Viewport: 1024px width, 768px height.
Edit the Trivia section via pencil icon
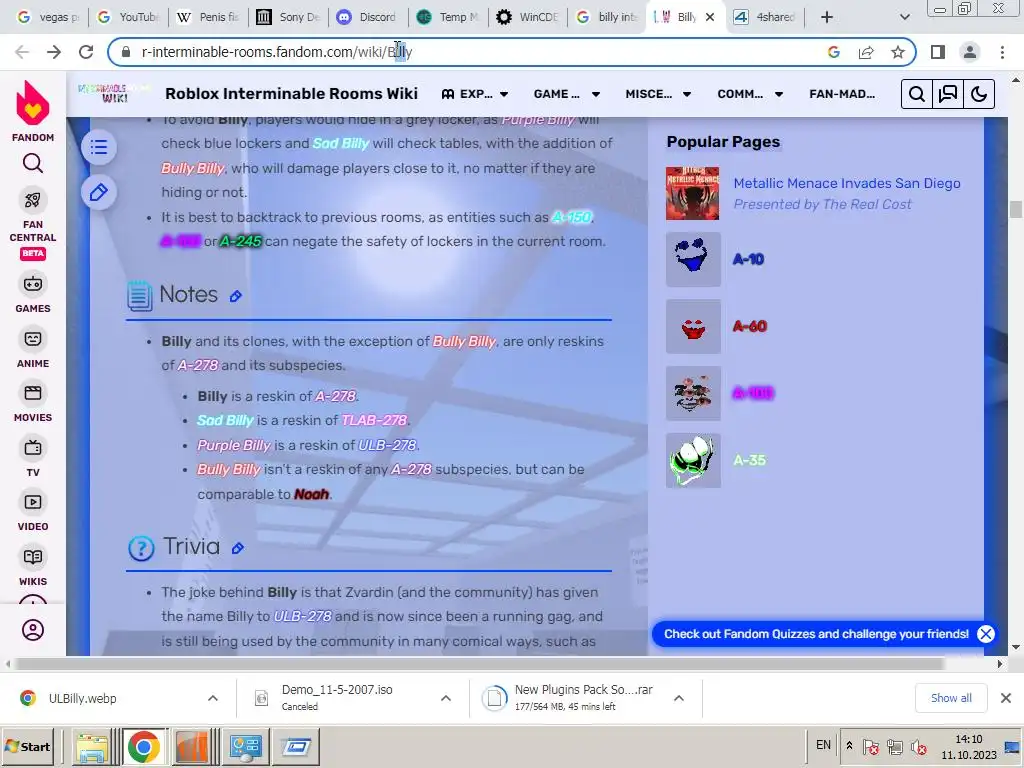point(238,549)
